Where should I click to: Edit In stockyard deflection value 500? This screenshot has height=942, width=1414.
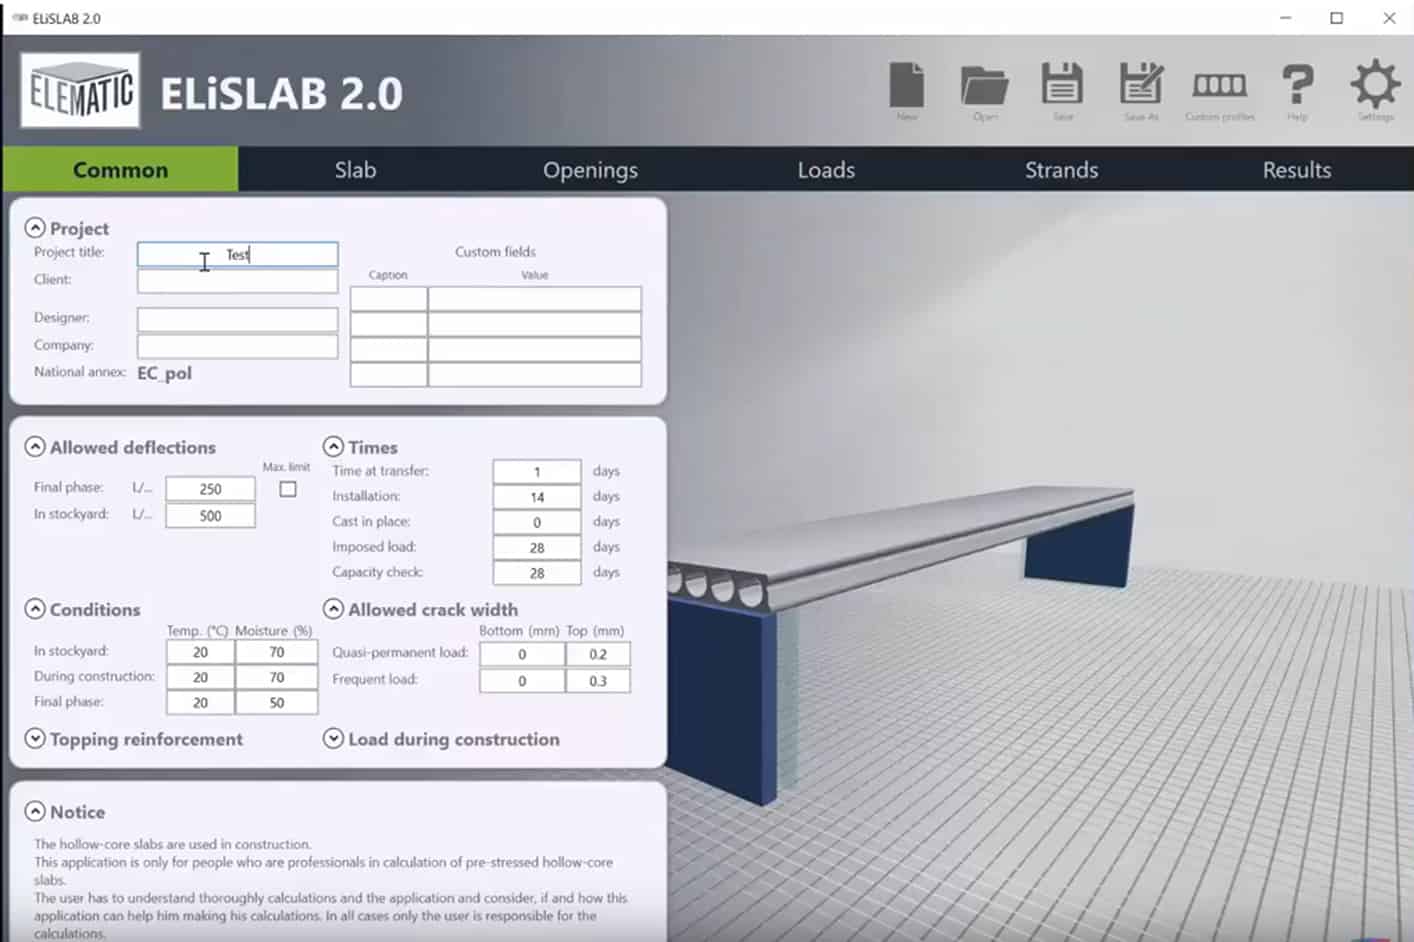pos(210,516)
